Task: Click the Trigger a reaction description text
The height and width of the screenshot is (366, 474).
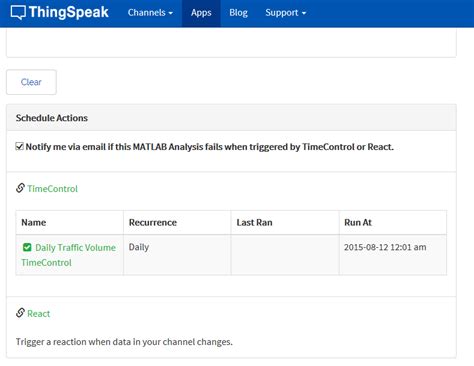Action: [x=124, y=342]
